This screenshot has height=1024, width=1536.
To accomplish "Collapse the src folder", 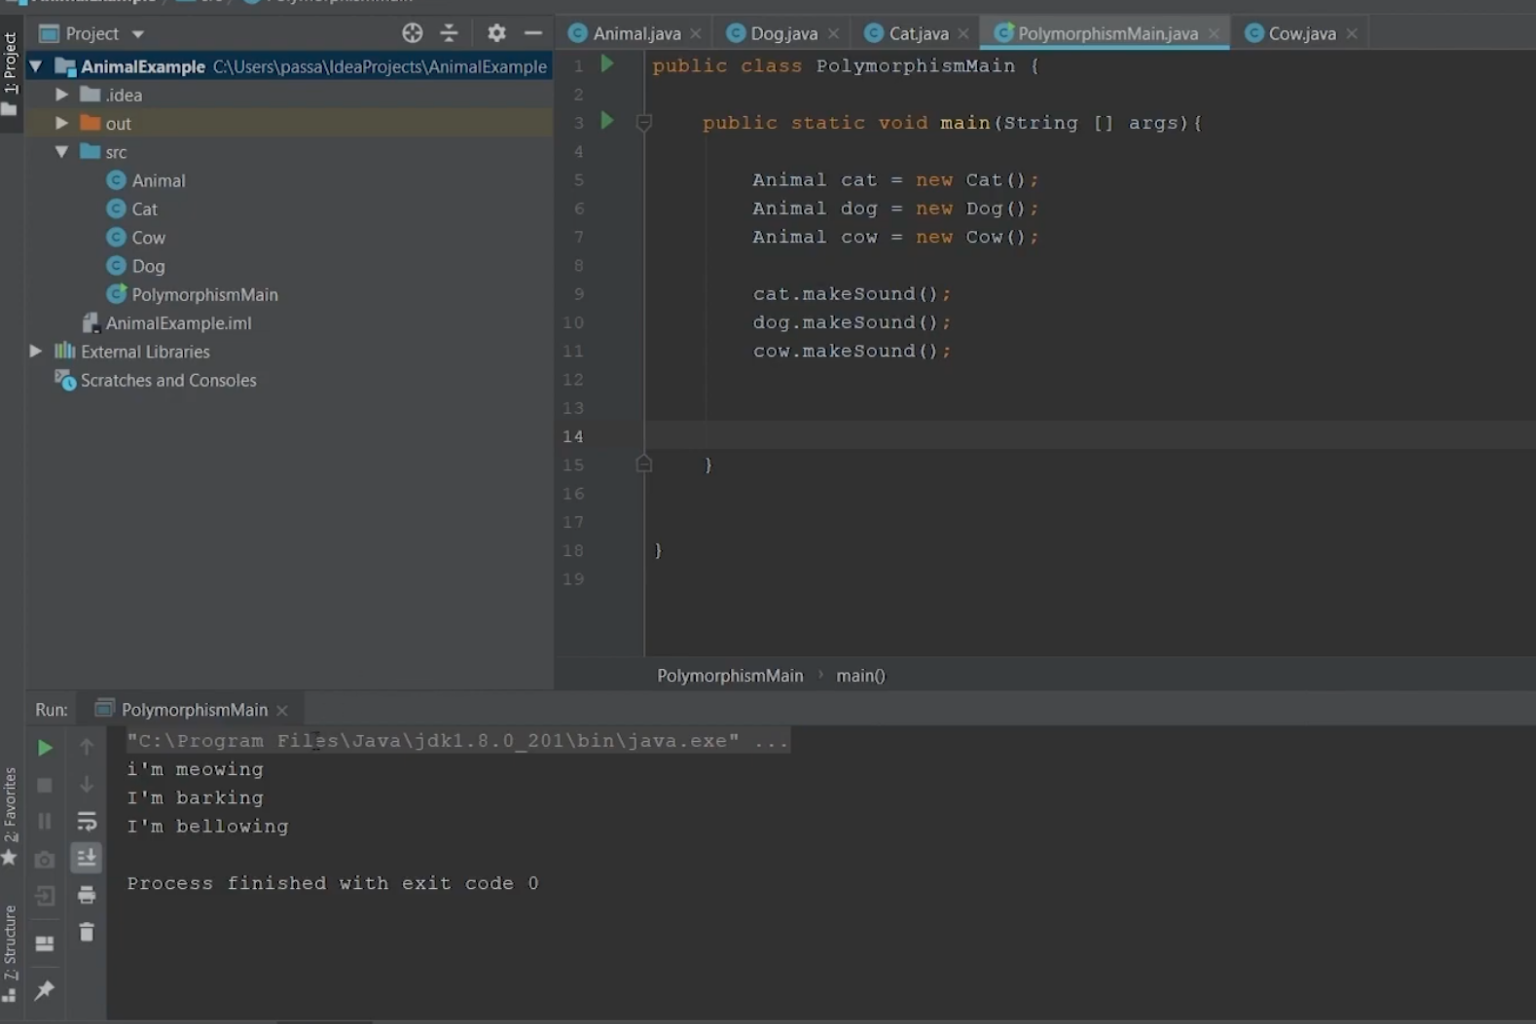I will 62,152.
